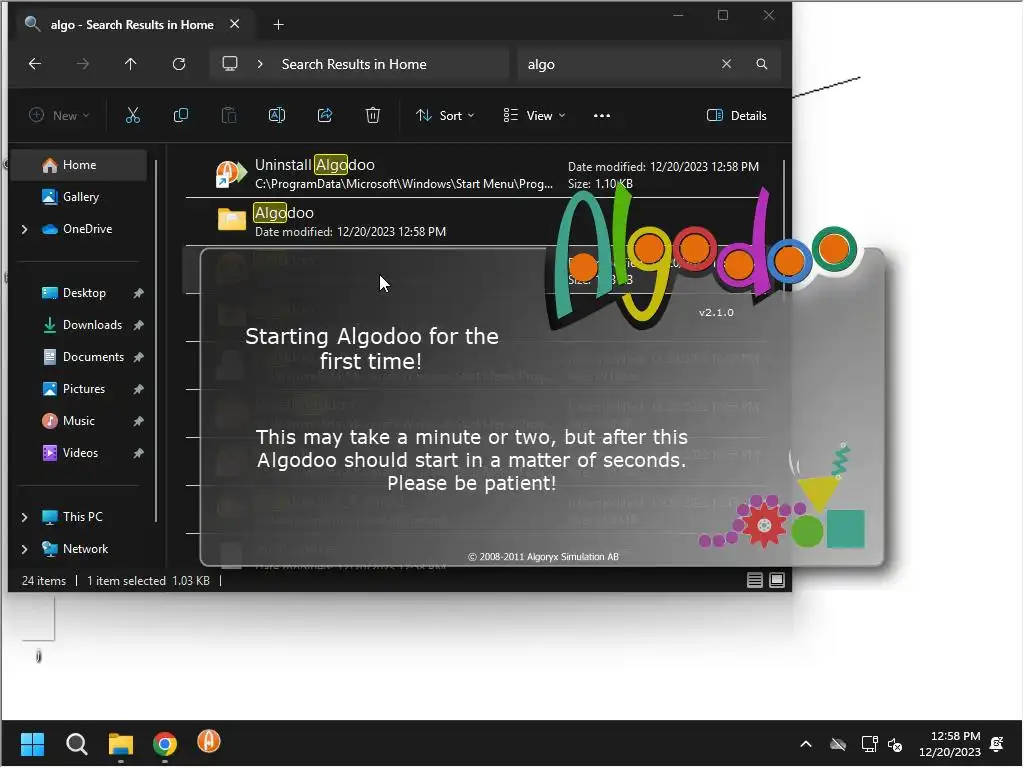Open Google Chrome from taskbar
This screenshot has width=1024, height=768.
[165, 744]
